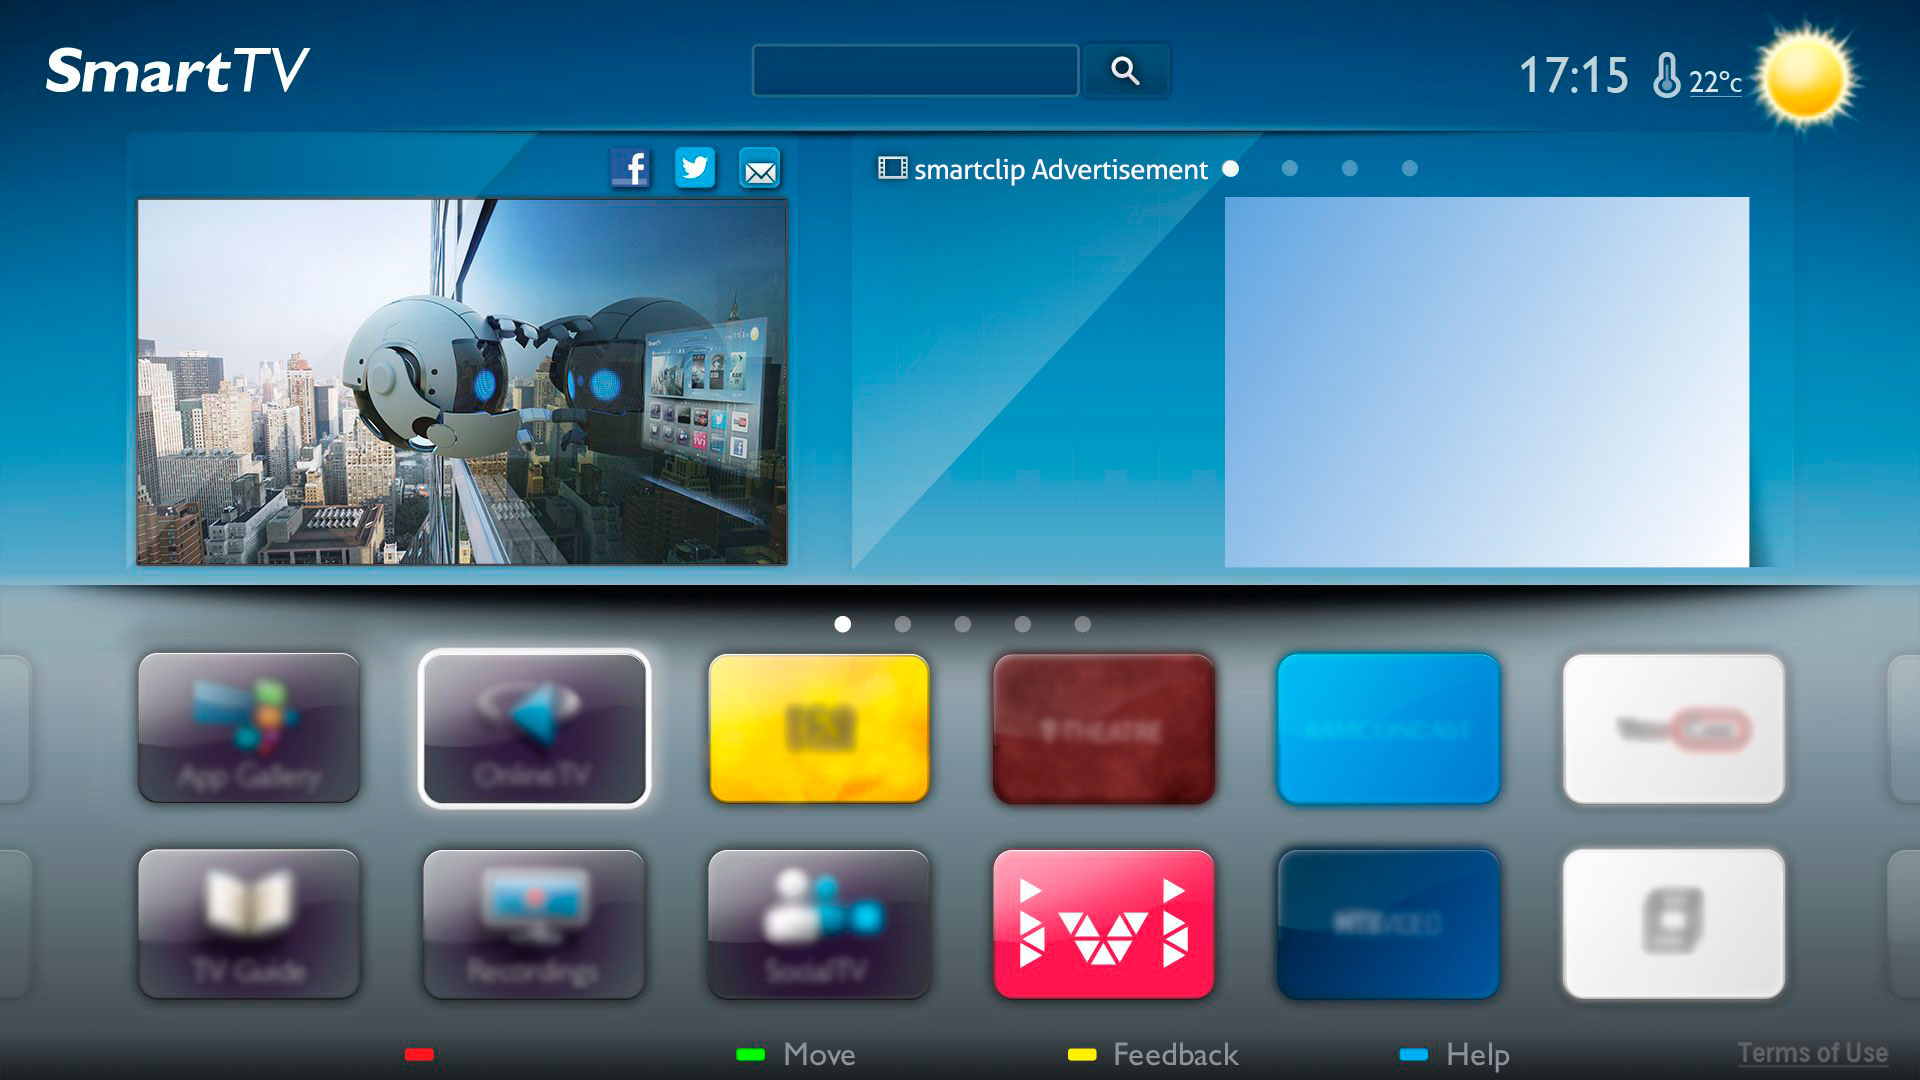Screen dimensions: 1920x1080
Task: Share via the Facebook icon
Action: tap(630, 168)
